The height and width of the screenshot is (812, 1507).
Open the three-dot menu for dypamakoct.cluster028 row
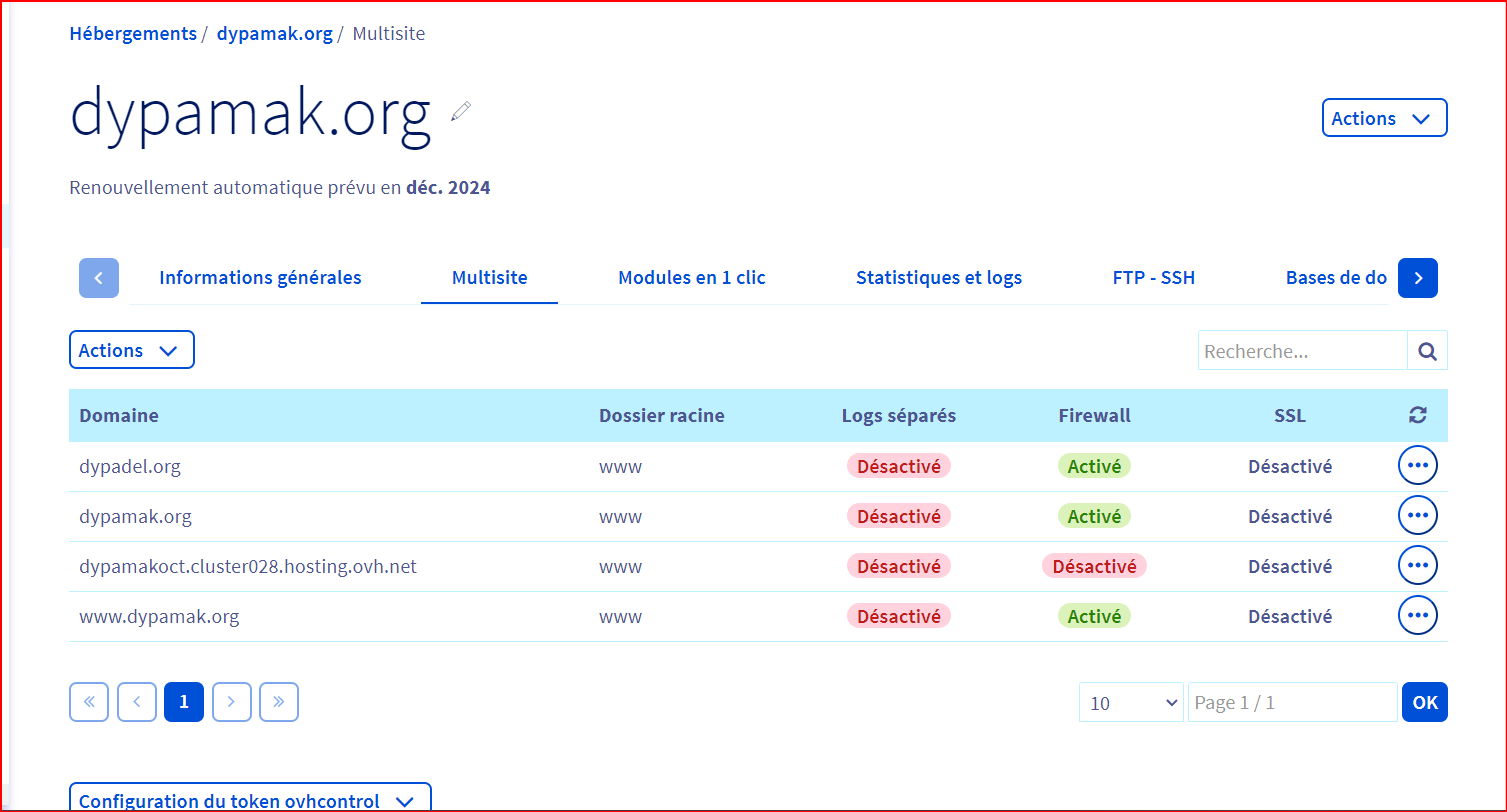1417,566
